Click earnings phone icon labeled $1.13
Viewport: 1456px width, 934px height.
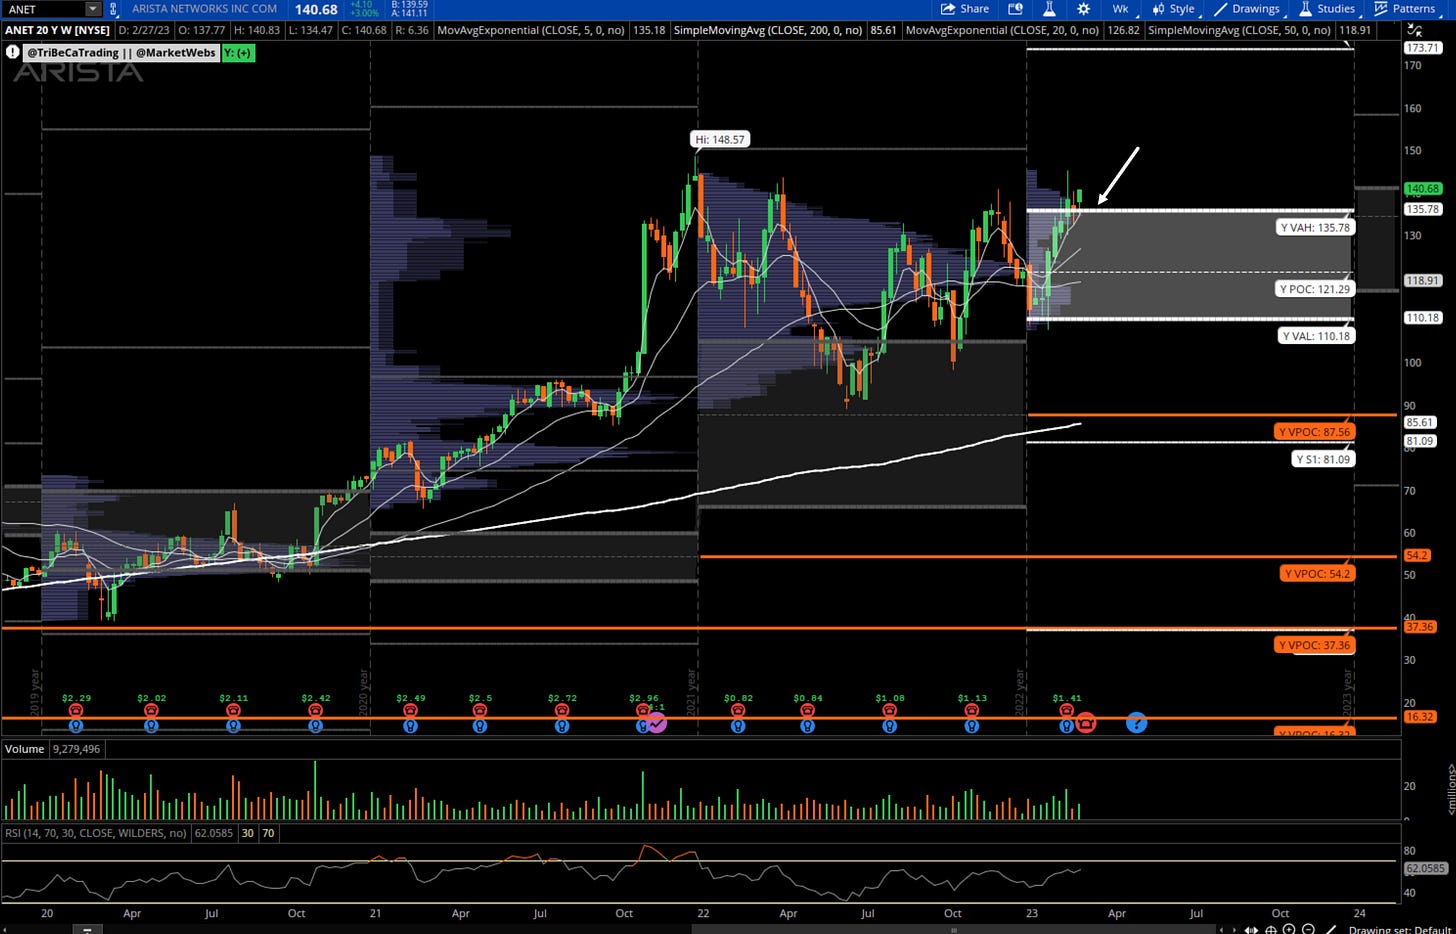tap(971, 711)
